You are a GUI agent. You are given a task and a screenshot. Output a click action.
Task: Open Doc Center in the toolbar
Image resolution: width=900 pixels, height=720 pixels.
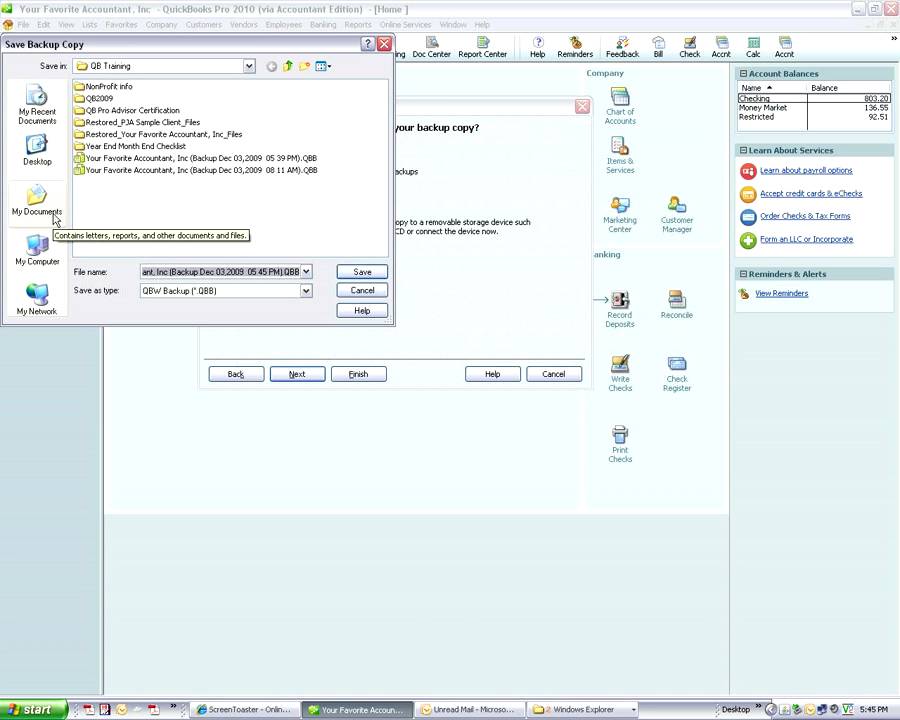[432, 47]
